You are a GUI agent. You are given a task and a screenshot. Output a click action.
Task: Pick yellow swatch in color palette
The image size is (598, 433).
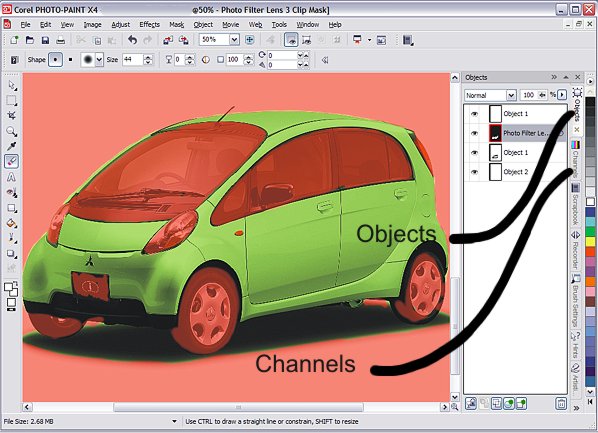[x=590, y=241]
